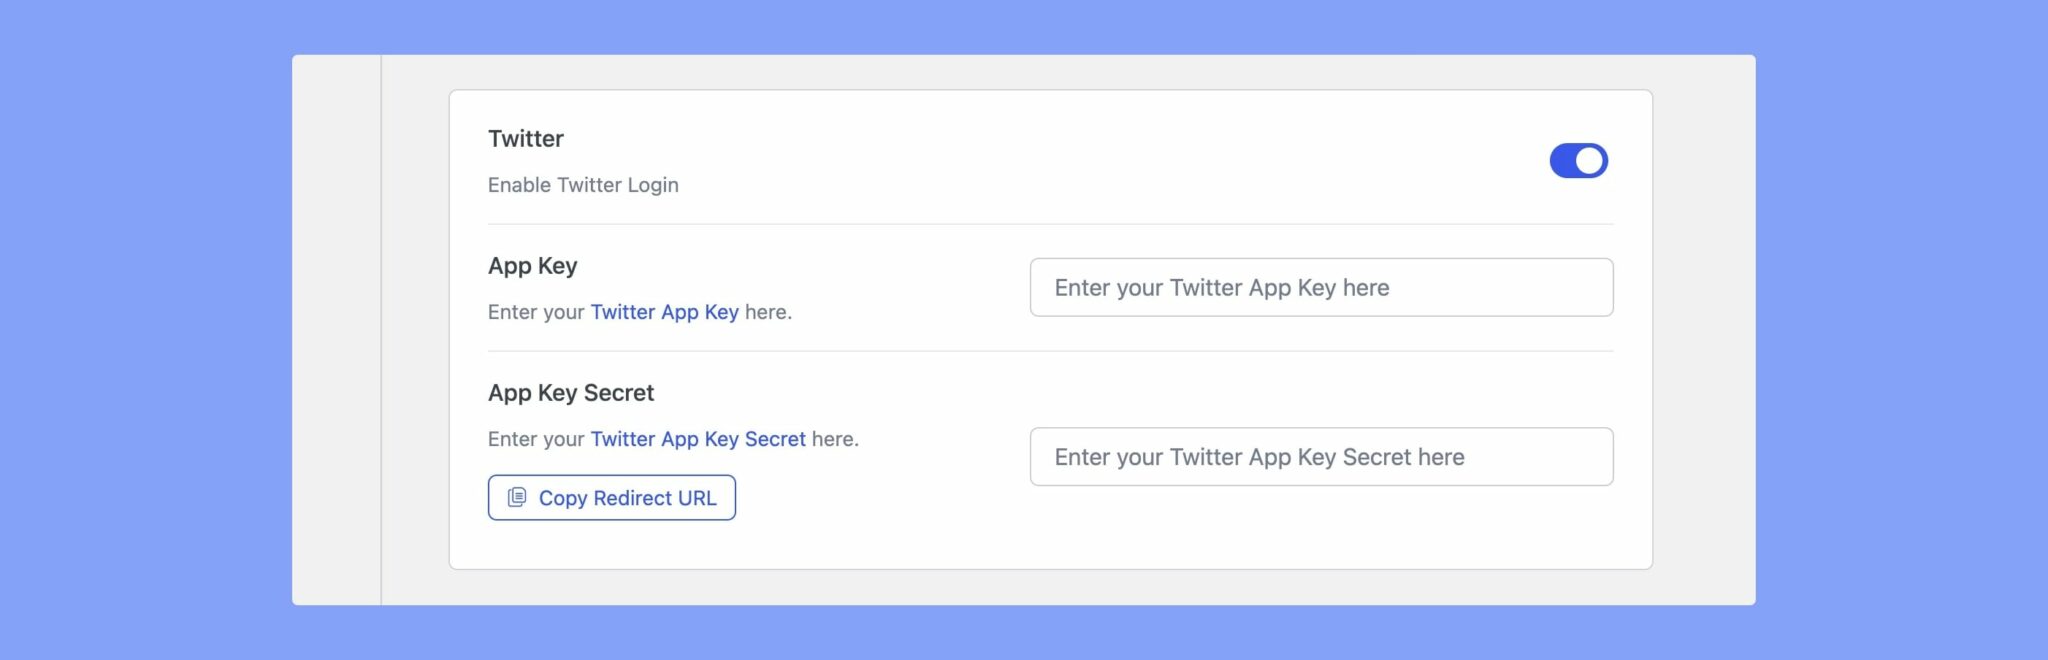This screenshot has width=2048, height=660.
Task: Copy the redirect URL to clipboard
Action: tap(611, 497)
